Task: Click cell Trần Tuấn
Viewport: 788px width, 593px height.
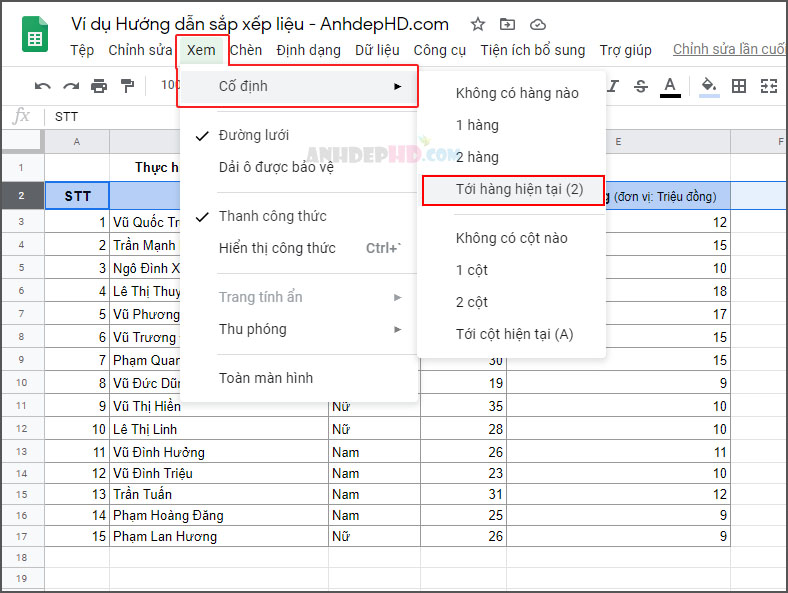Action: pyautogui.click(x=219, y=494)
